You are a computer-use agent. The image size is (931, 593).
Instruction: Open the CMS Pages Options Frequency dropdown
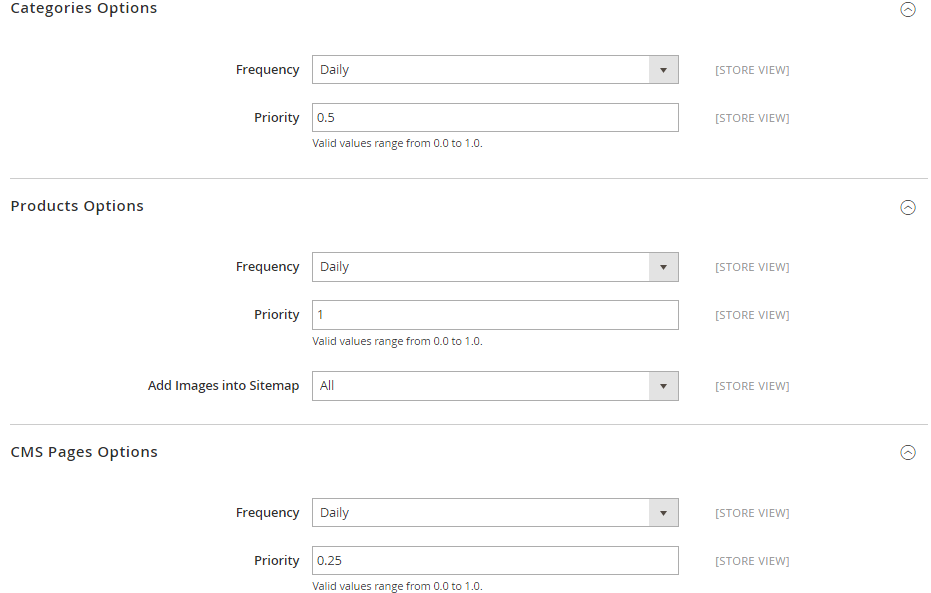[495, 513]
